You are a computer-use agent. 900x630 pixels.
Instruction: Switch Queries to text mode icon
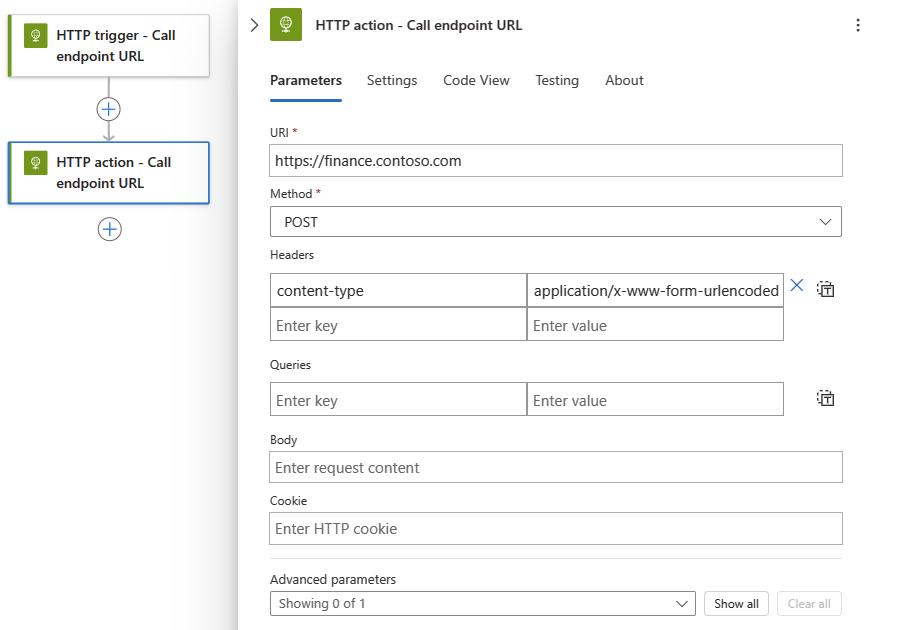pos(826,399)
